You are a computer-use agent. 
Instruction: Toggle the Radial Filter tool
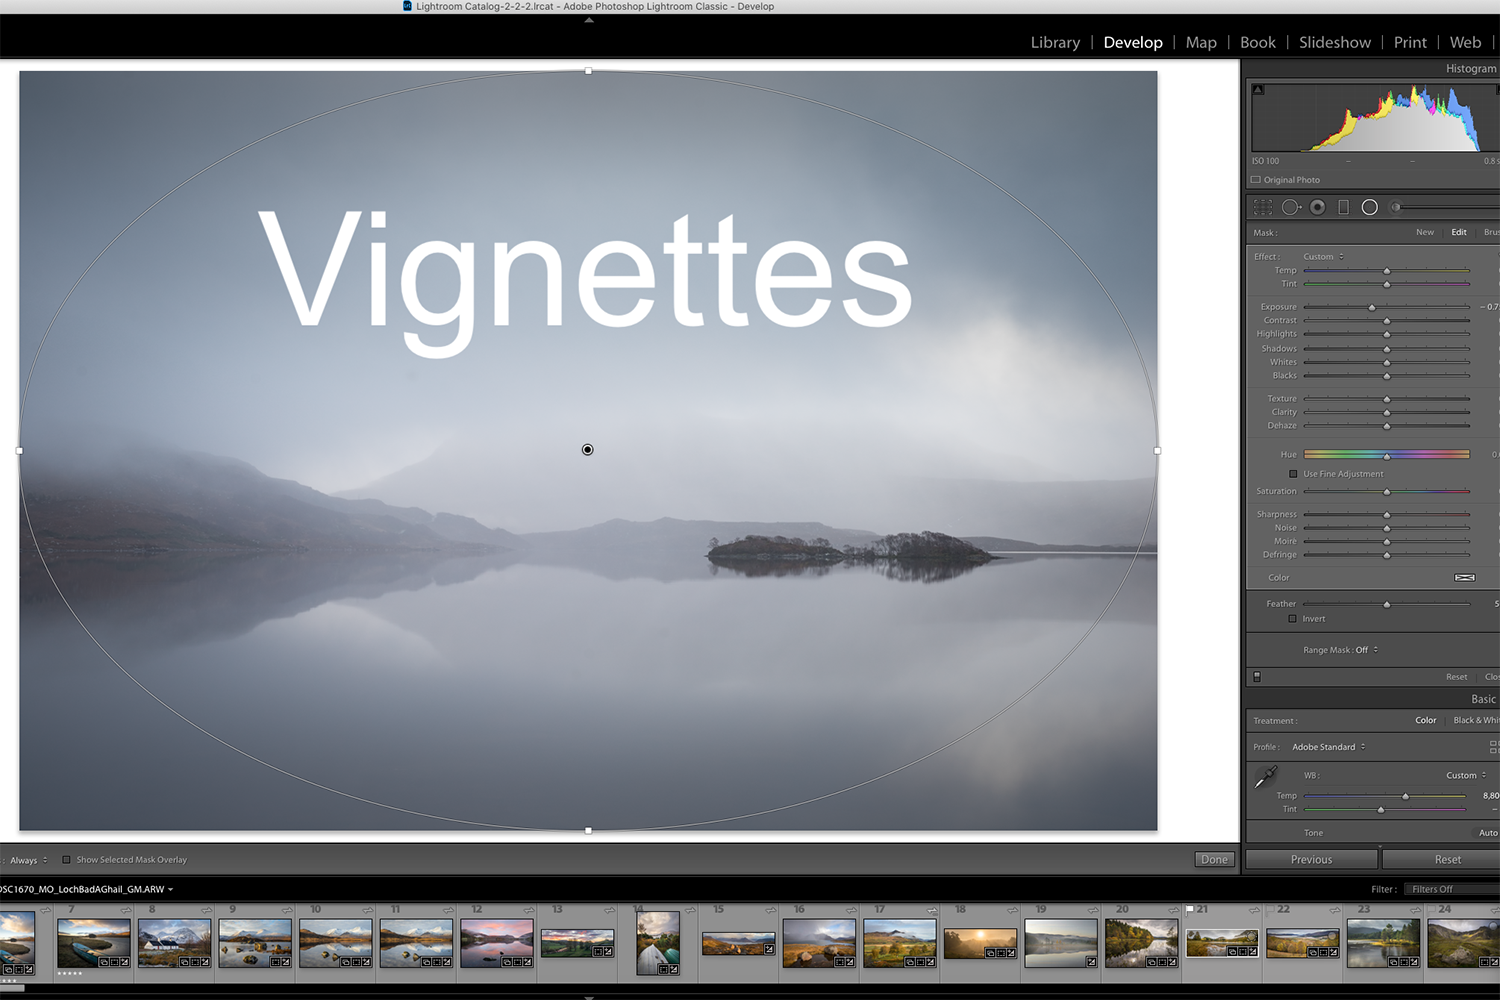pyautogui.click(x=1370, y=207)
